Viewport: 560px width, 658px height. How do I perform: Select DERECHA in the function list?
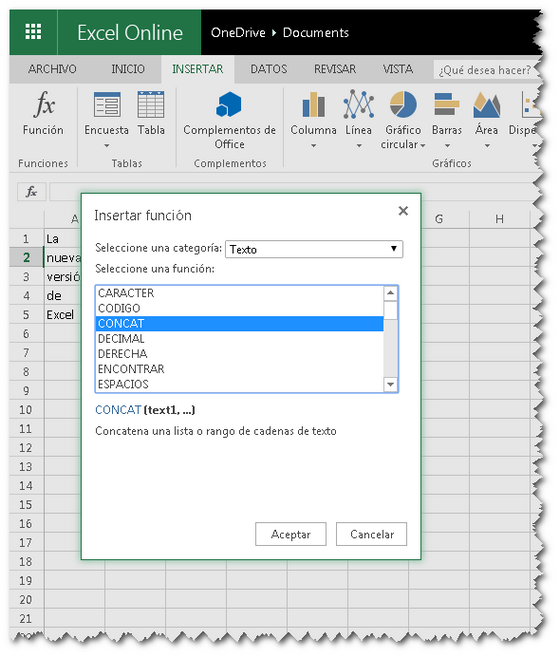(x=240, y=354)
